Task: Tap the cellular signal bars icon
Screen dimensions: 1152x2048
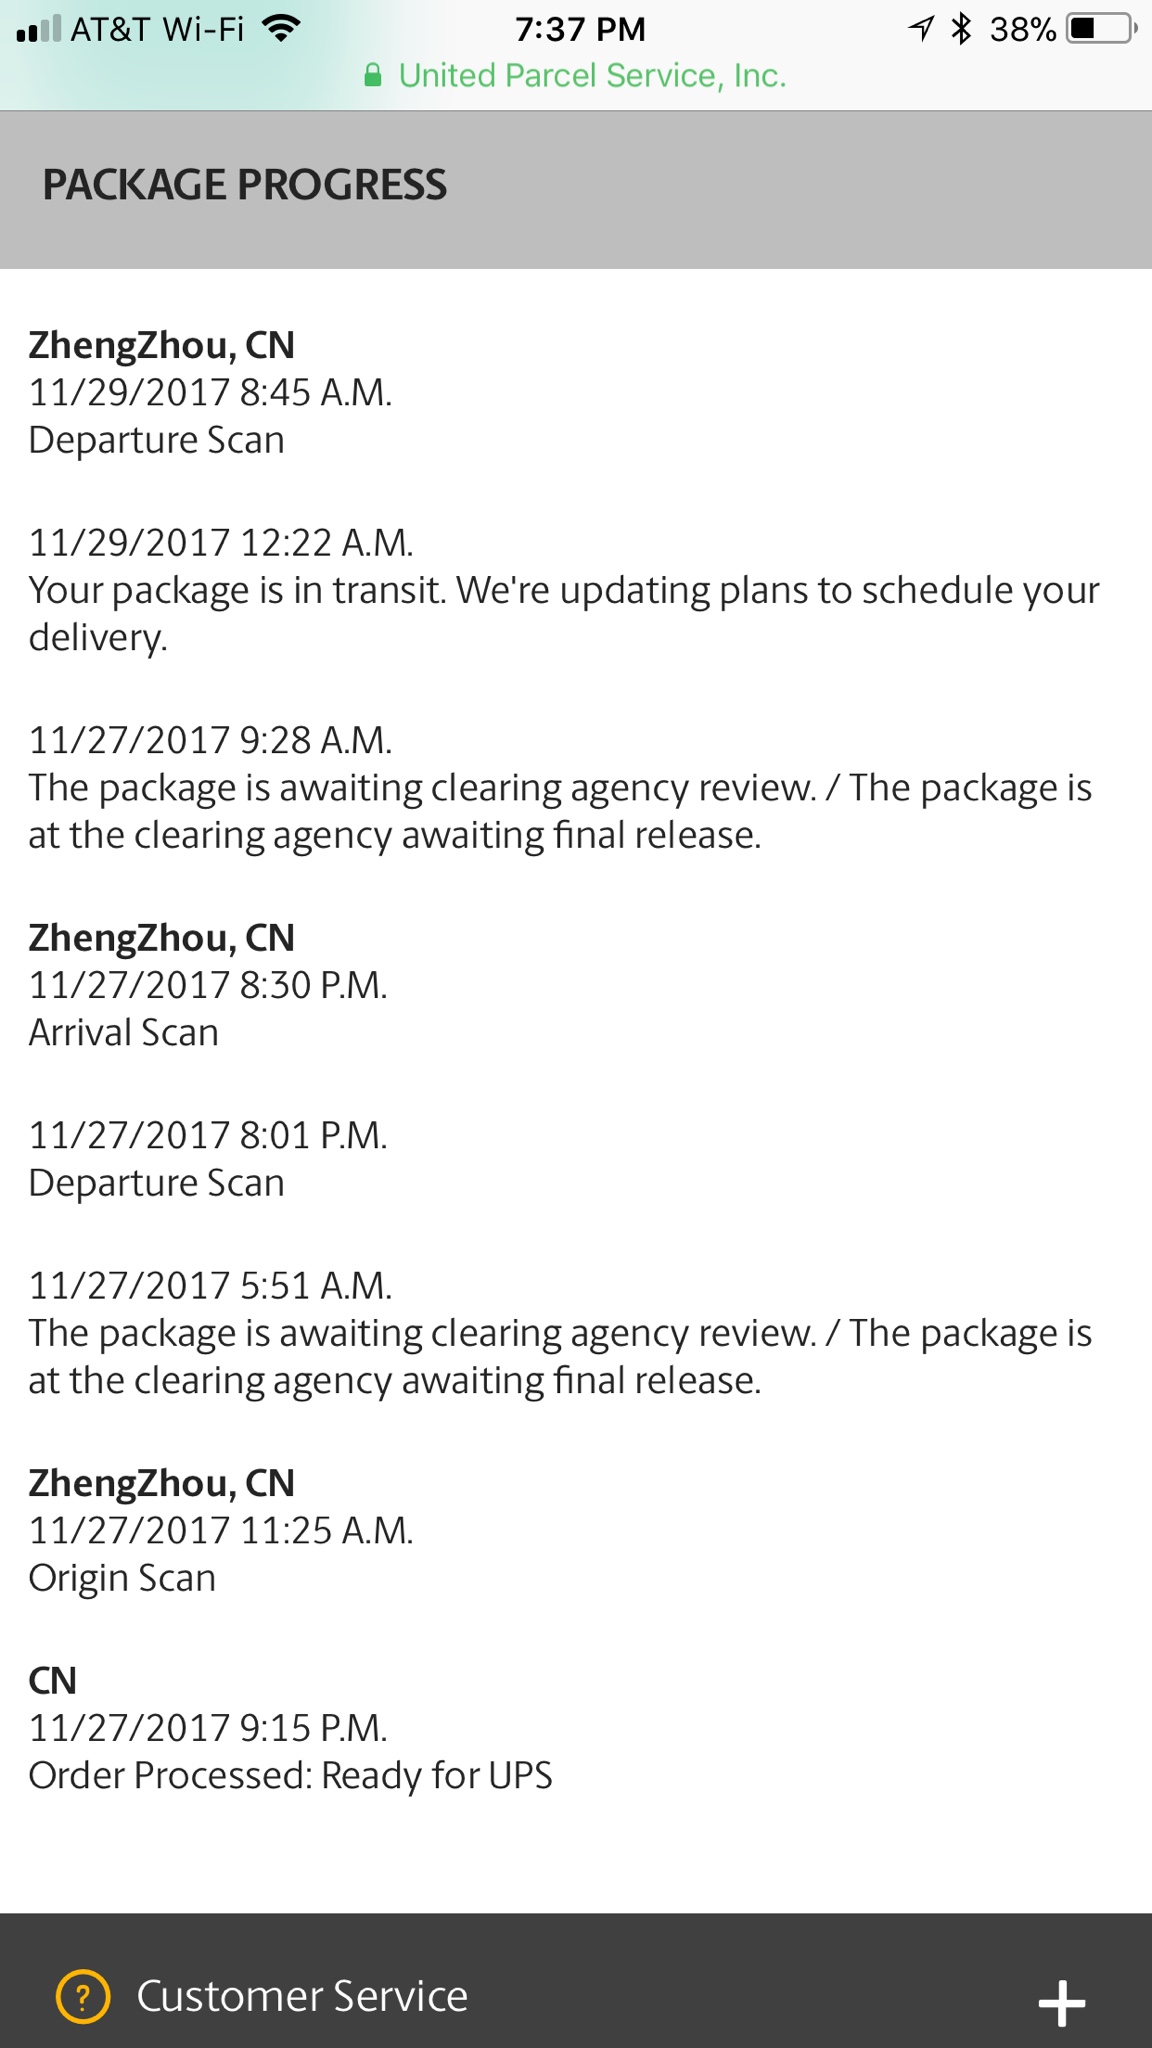Action: [x=39, y=29]
